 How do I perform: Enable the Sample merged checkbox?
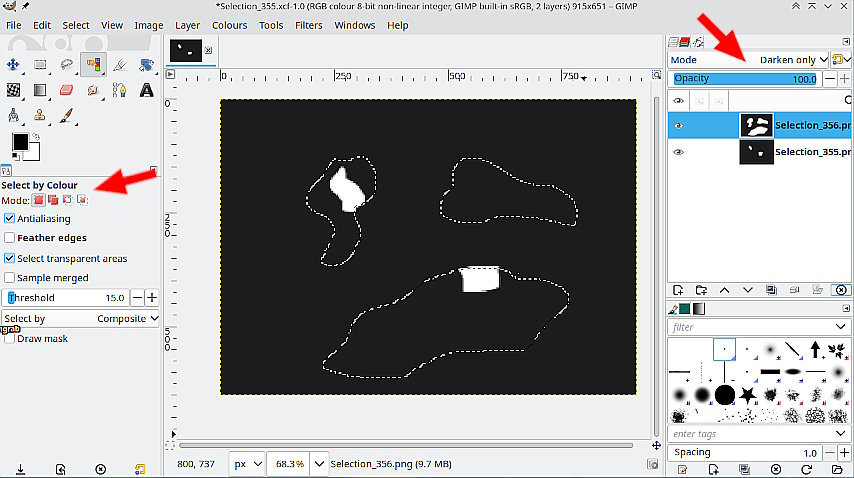point(10,278)
